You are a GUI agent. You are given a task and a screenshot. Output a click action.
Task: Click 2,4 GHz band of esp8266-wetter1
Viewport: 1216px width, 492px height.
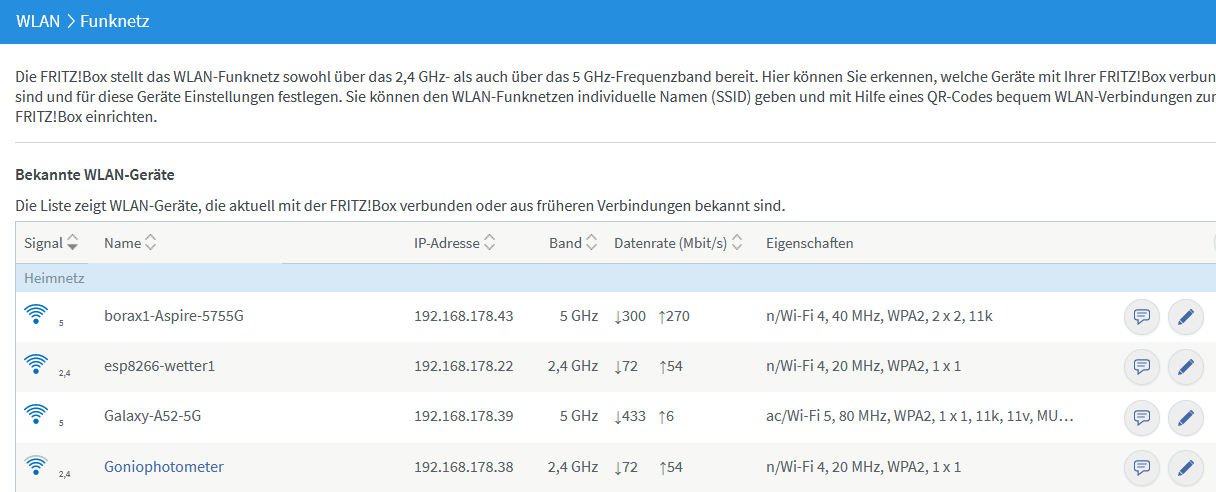click(x=573, y=367)
